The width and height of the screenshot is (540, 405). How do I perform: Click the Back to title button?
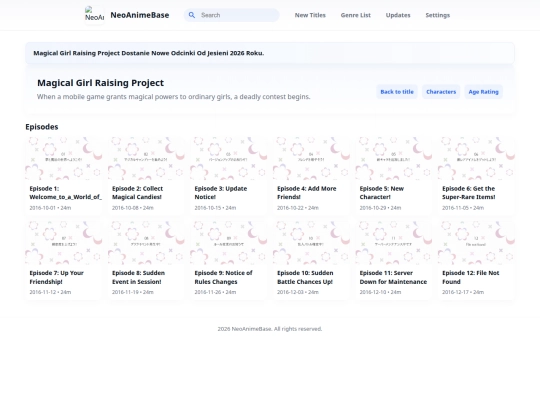tap(397, 92)
